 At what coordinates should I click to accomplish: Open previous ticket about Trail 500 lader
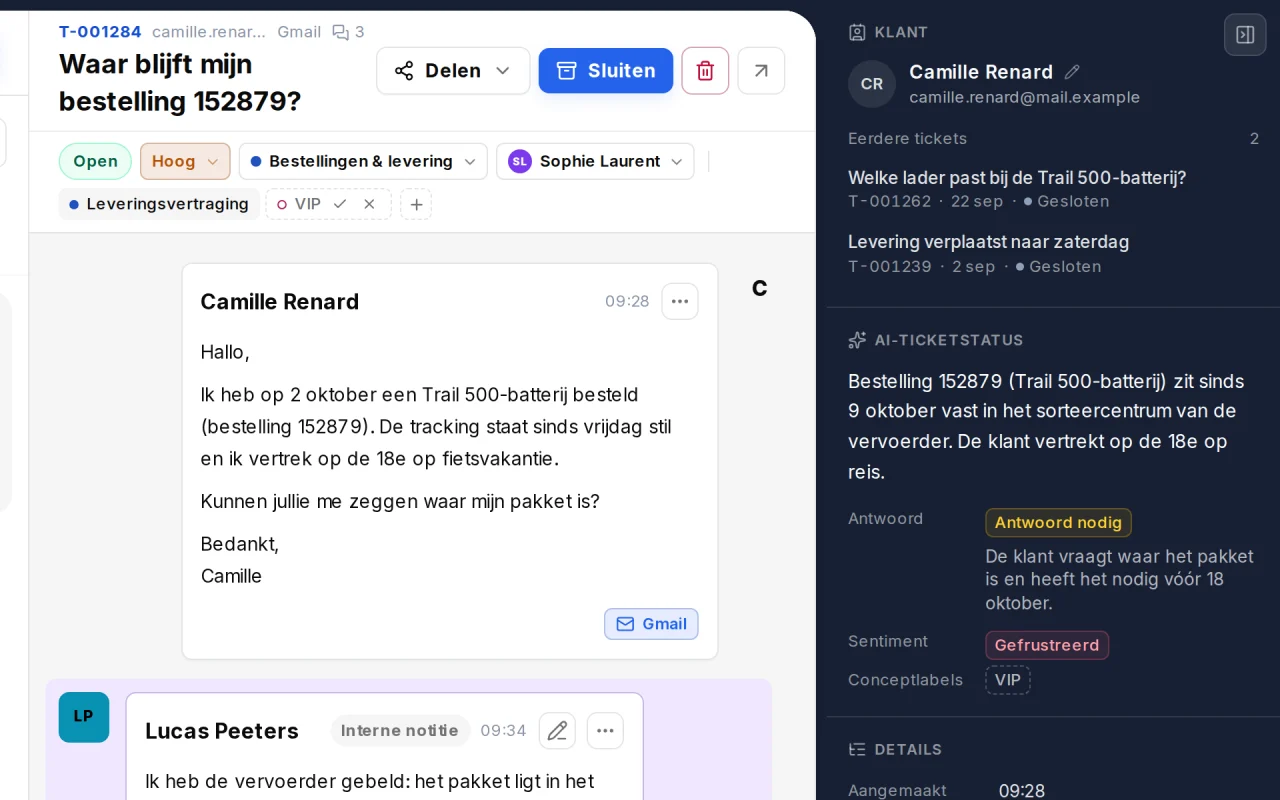click(1017, 178)
